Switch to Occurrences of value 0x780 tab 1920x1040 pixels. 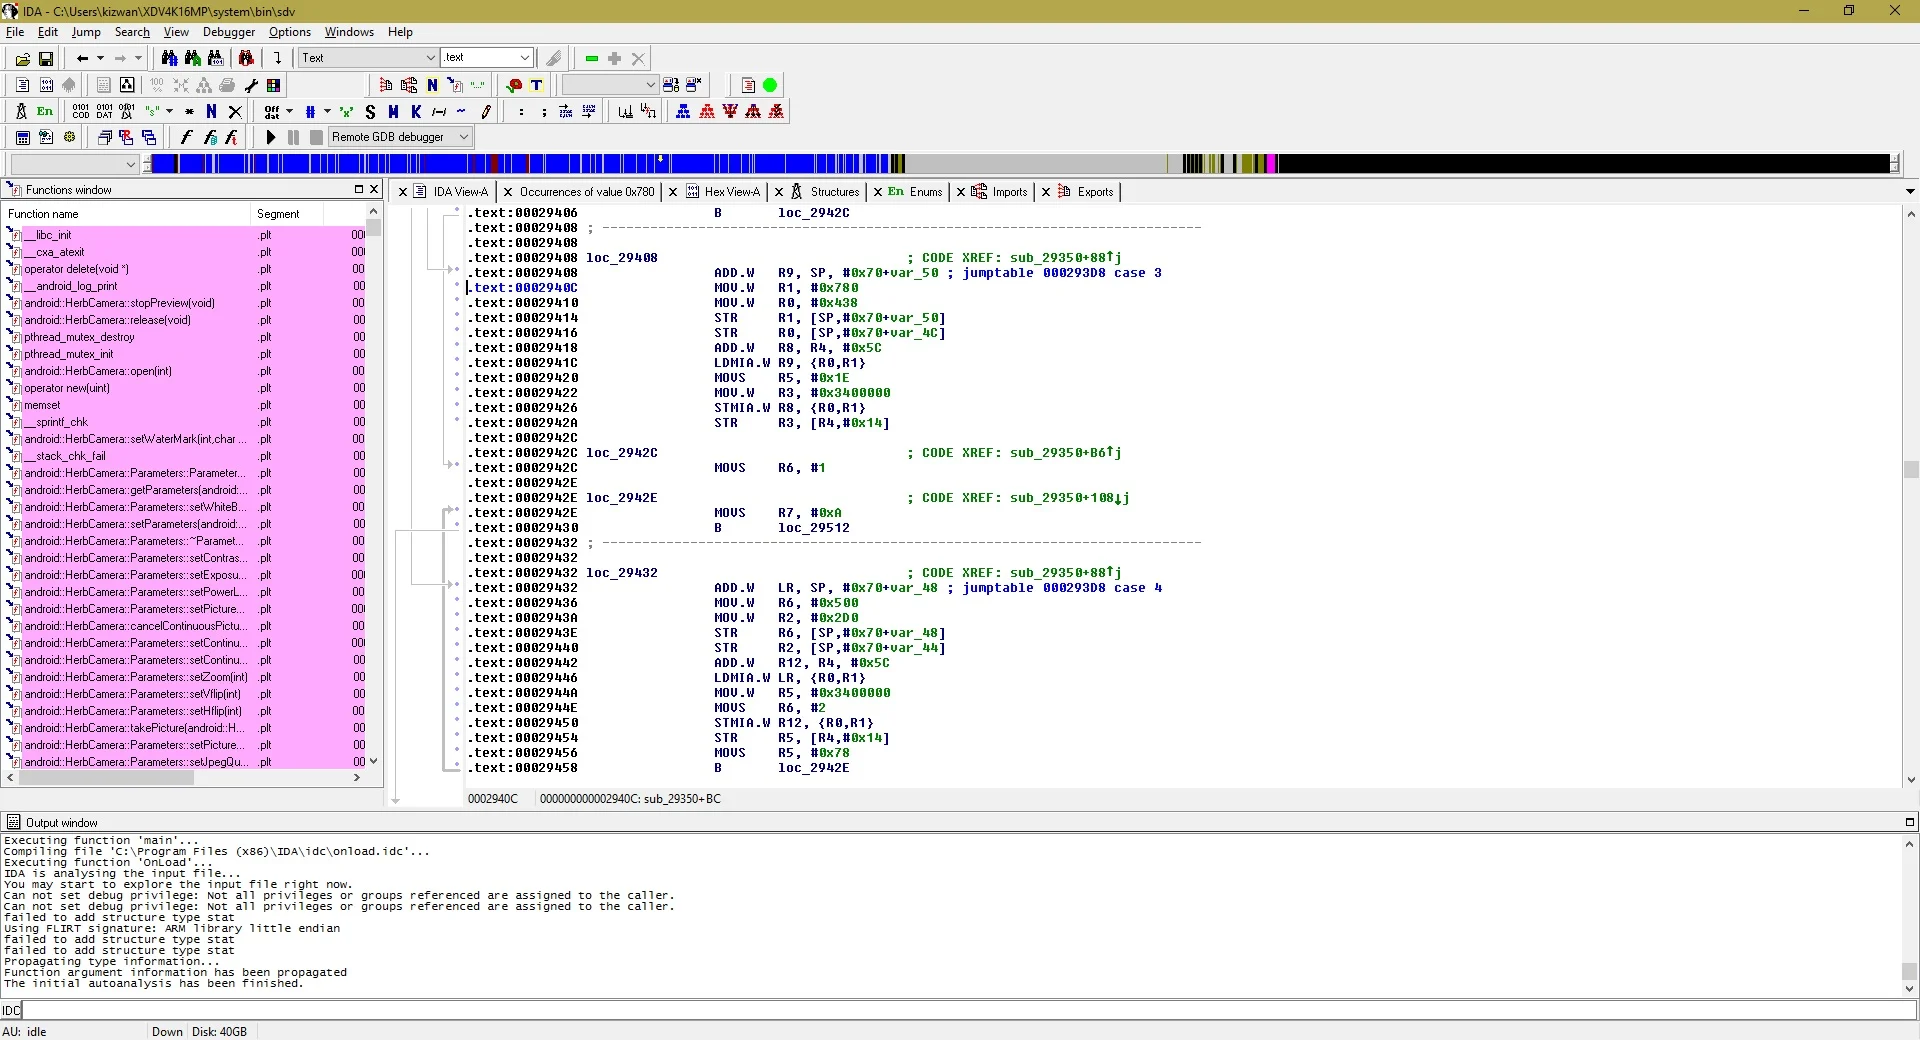[587, 192]
